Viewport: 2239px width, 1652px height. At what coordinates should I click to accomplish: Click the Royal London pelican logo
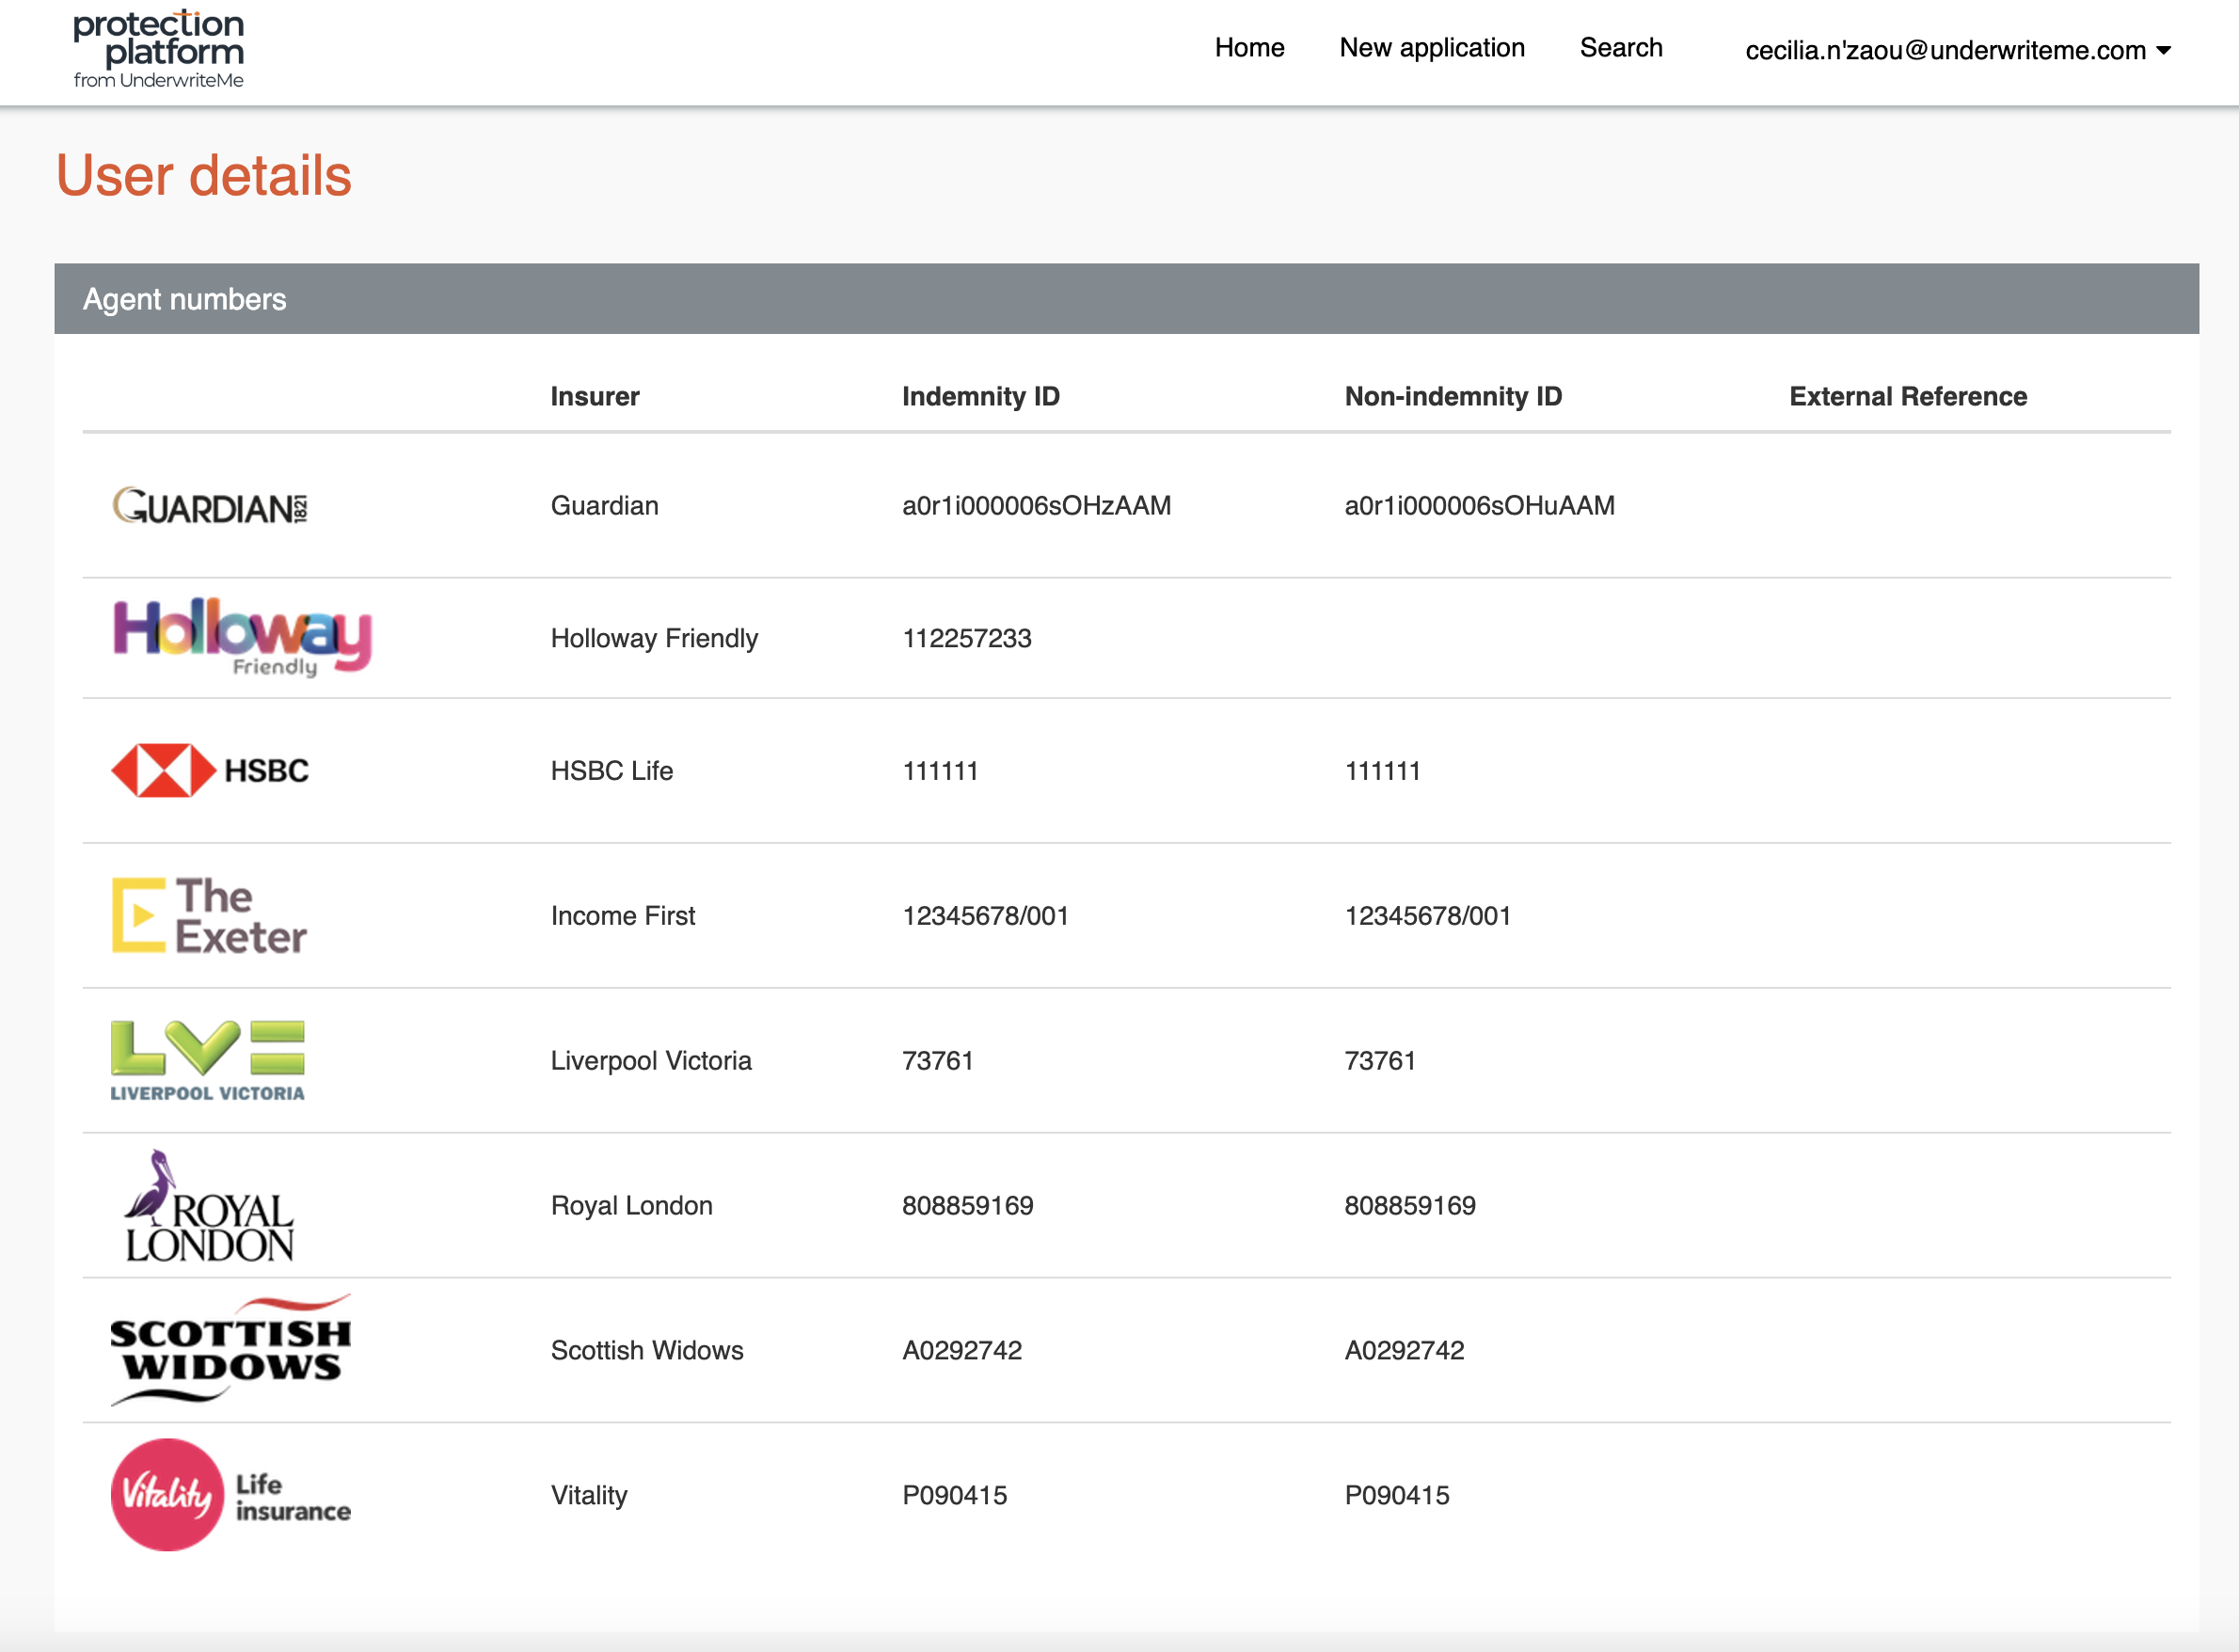pyautogui.click(x=209, y=1205)
